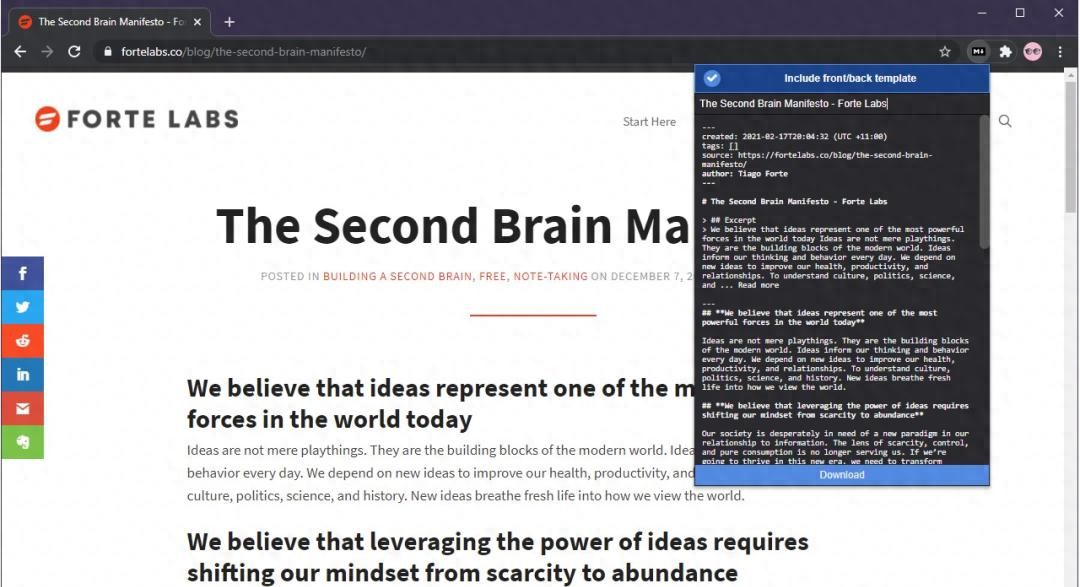Viewport: 1080px width, 587px height.
Task: Bookmark this page with the star
Action: tap(945, 52)
